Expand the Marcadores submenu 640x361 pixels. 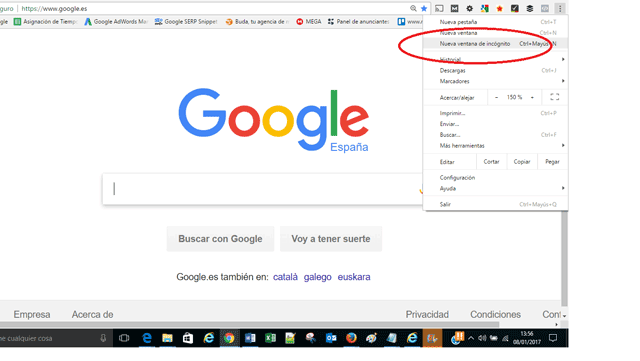(x=496, y=81)
